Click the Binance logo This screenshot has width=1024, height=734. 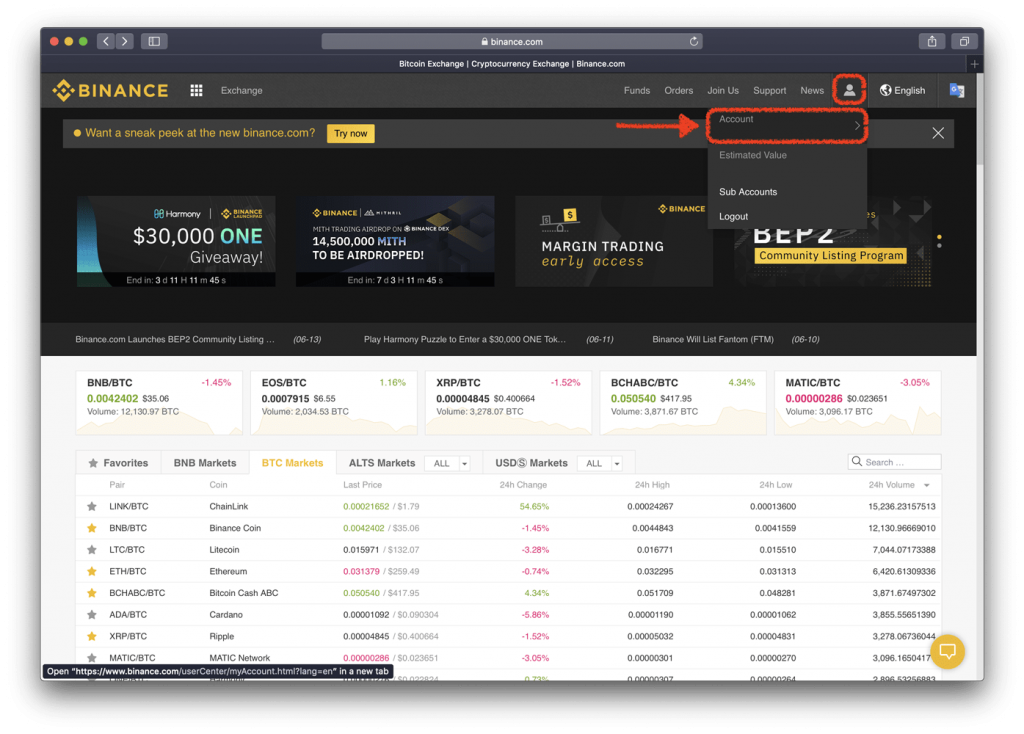pos(110,90)
